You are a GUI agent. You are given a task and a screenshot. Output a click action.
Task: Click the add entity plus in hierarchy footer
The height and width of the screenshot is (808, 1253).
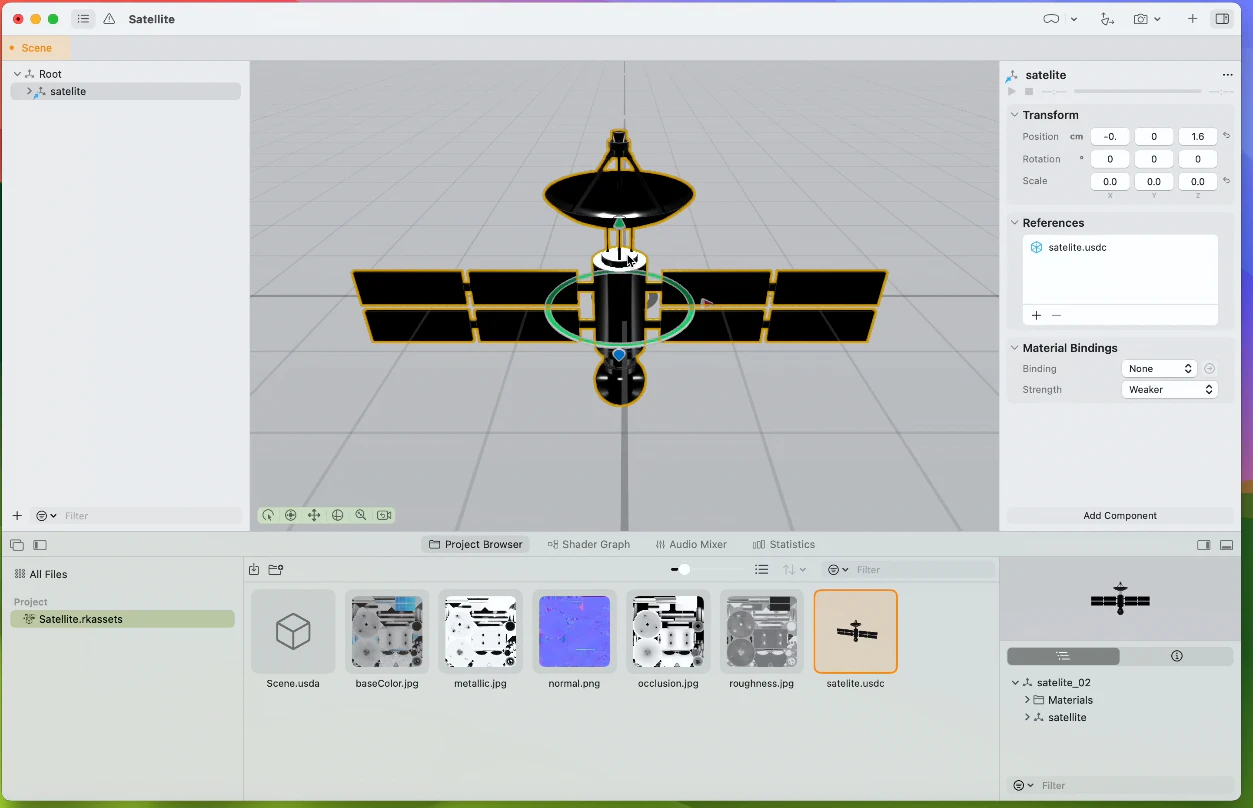(x=17, y=516)
